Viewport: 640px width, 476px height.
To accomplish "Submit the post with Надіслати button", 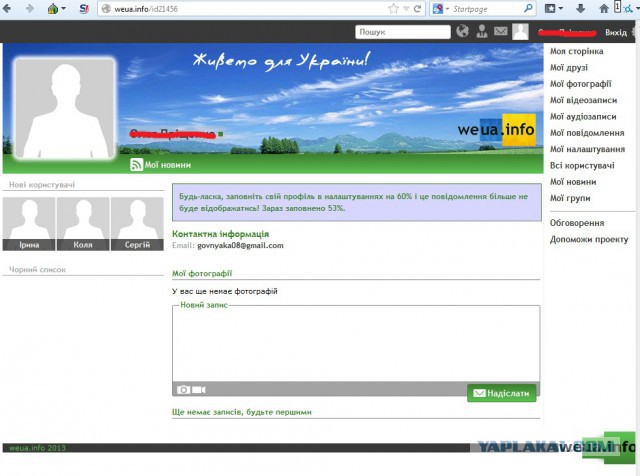I will [501, 393].
